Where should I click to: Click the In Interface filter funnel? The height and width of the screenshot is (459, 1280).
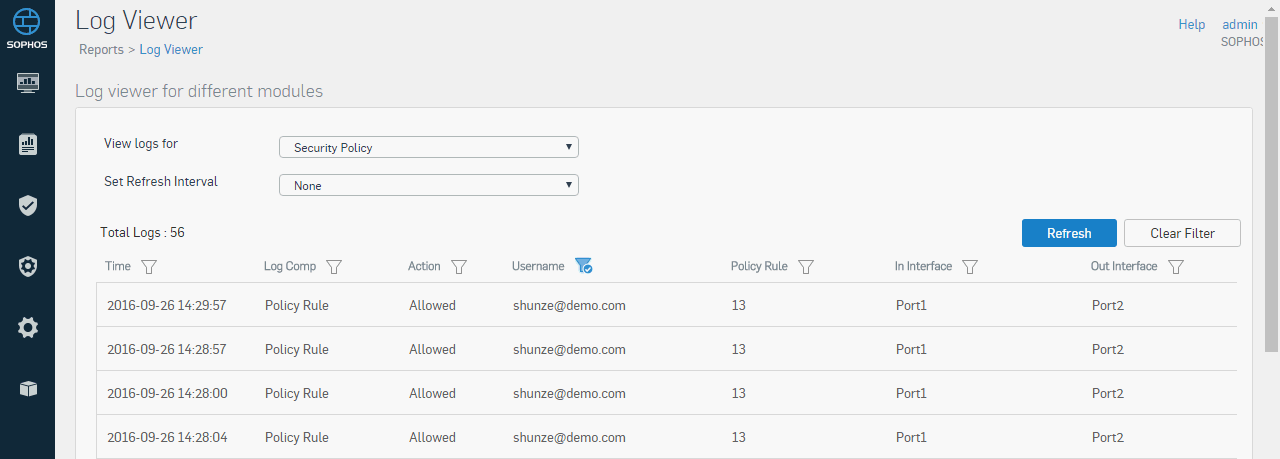tap(969, 267)
